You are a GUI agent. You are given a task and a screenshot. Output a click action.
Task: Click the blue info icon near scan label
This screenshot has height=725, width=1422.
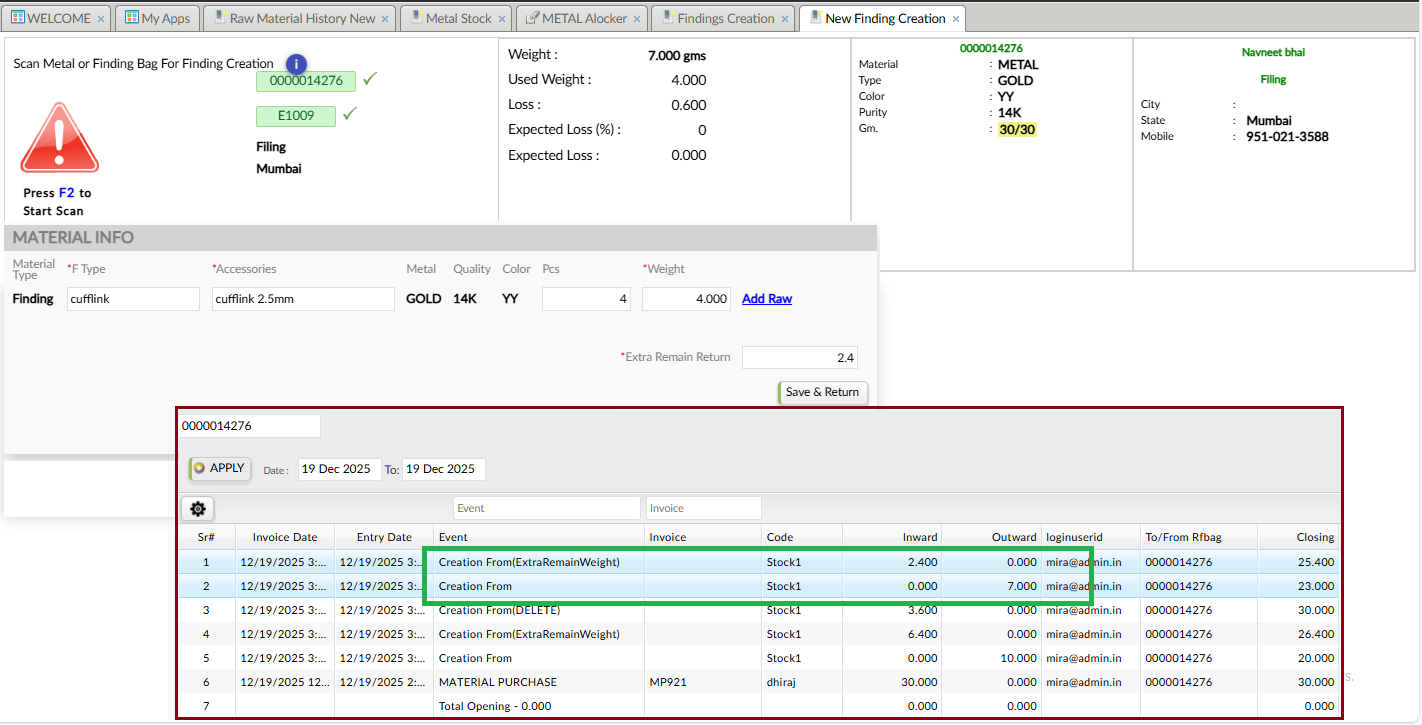click(x=295, y=63)
